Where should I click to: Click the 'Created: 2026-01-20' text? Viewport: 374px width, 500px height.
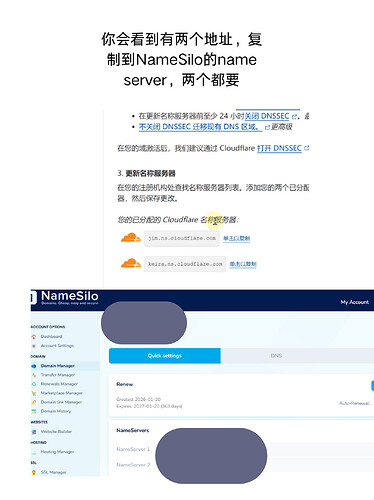click(139, 399)
